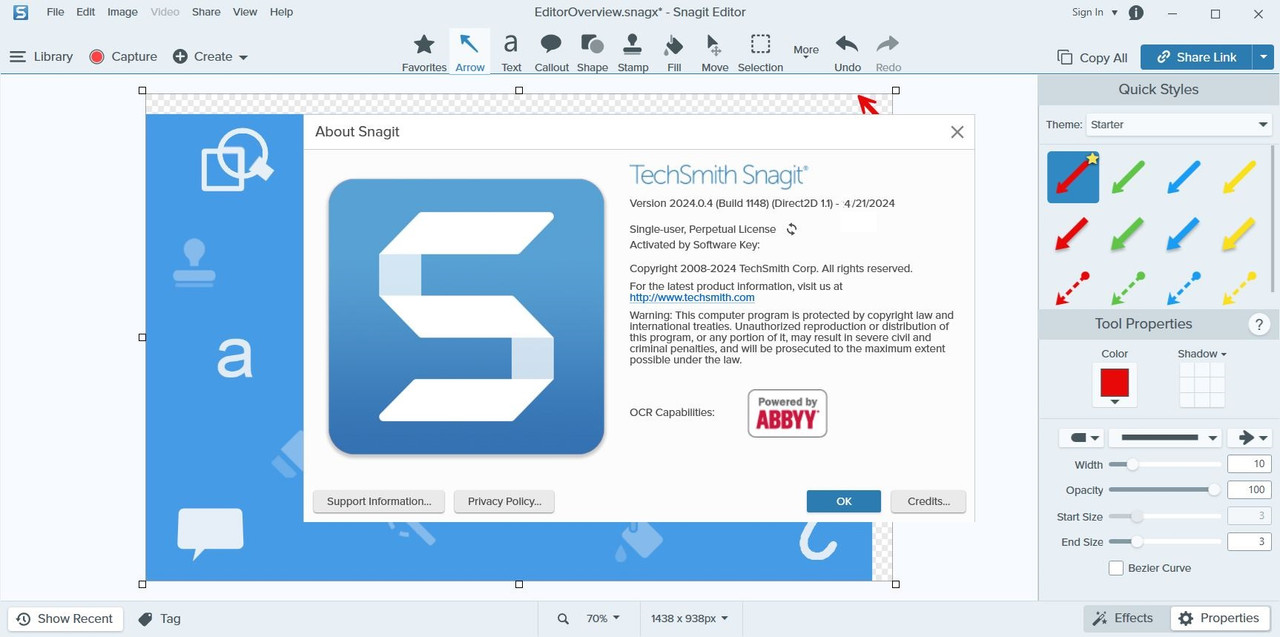The width and height of the screenshot is (1280, 637).
Task: Expand the Shadow dropdown
Action: [1202, 354]
